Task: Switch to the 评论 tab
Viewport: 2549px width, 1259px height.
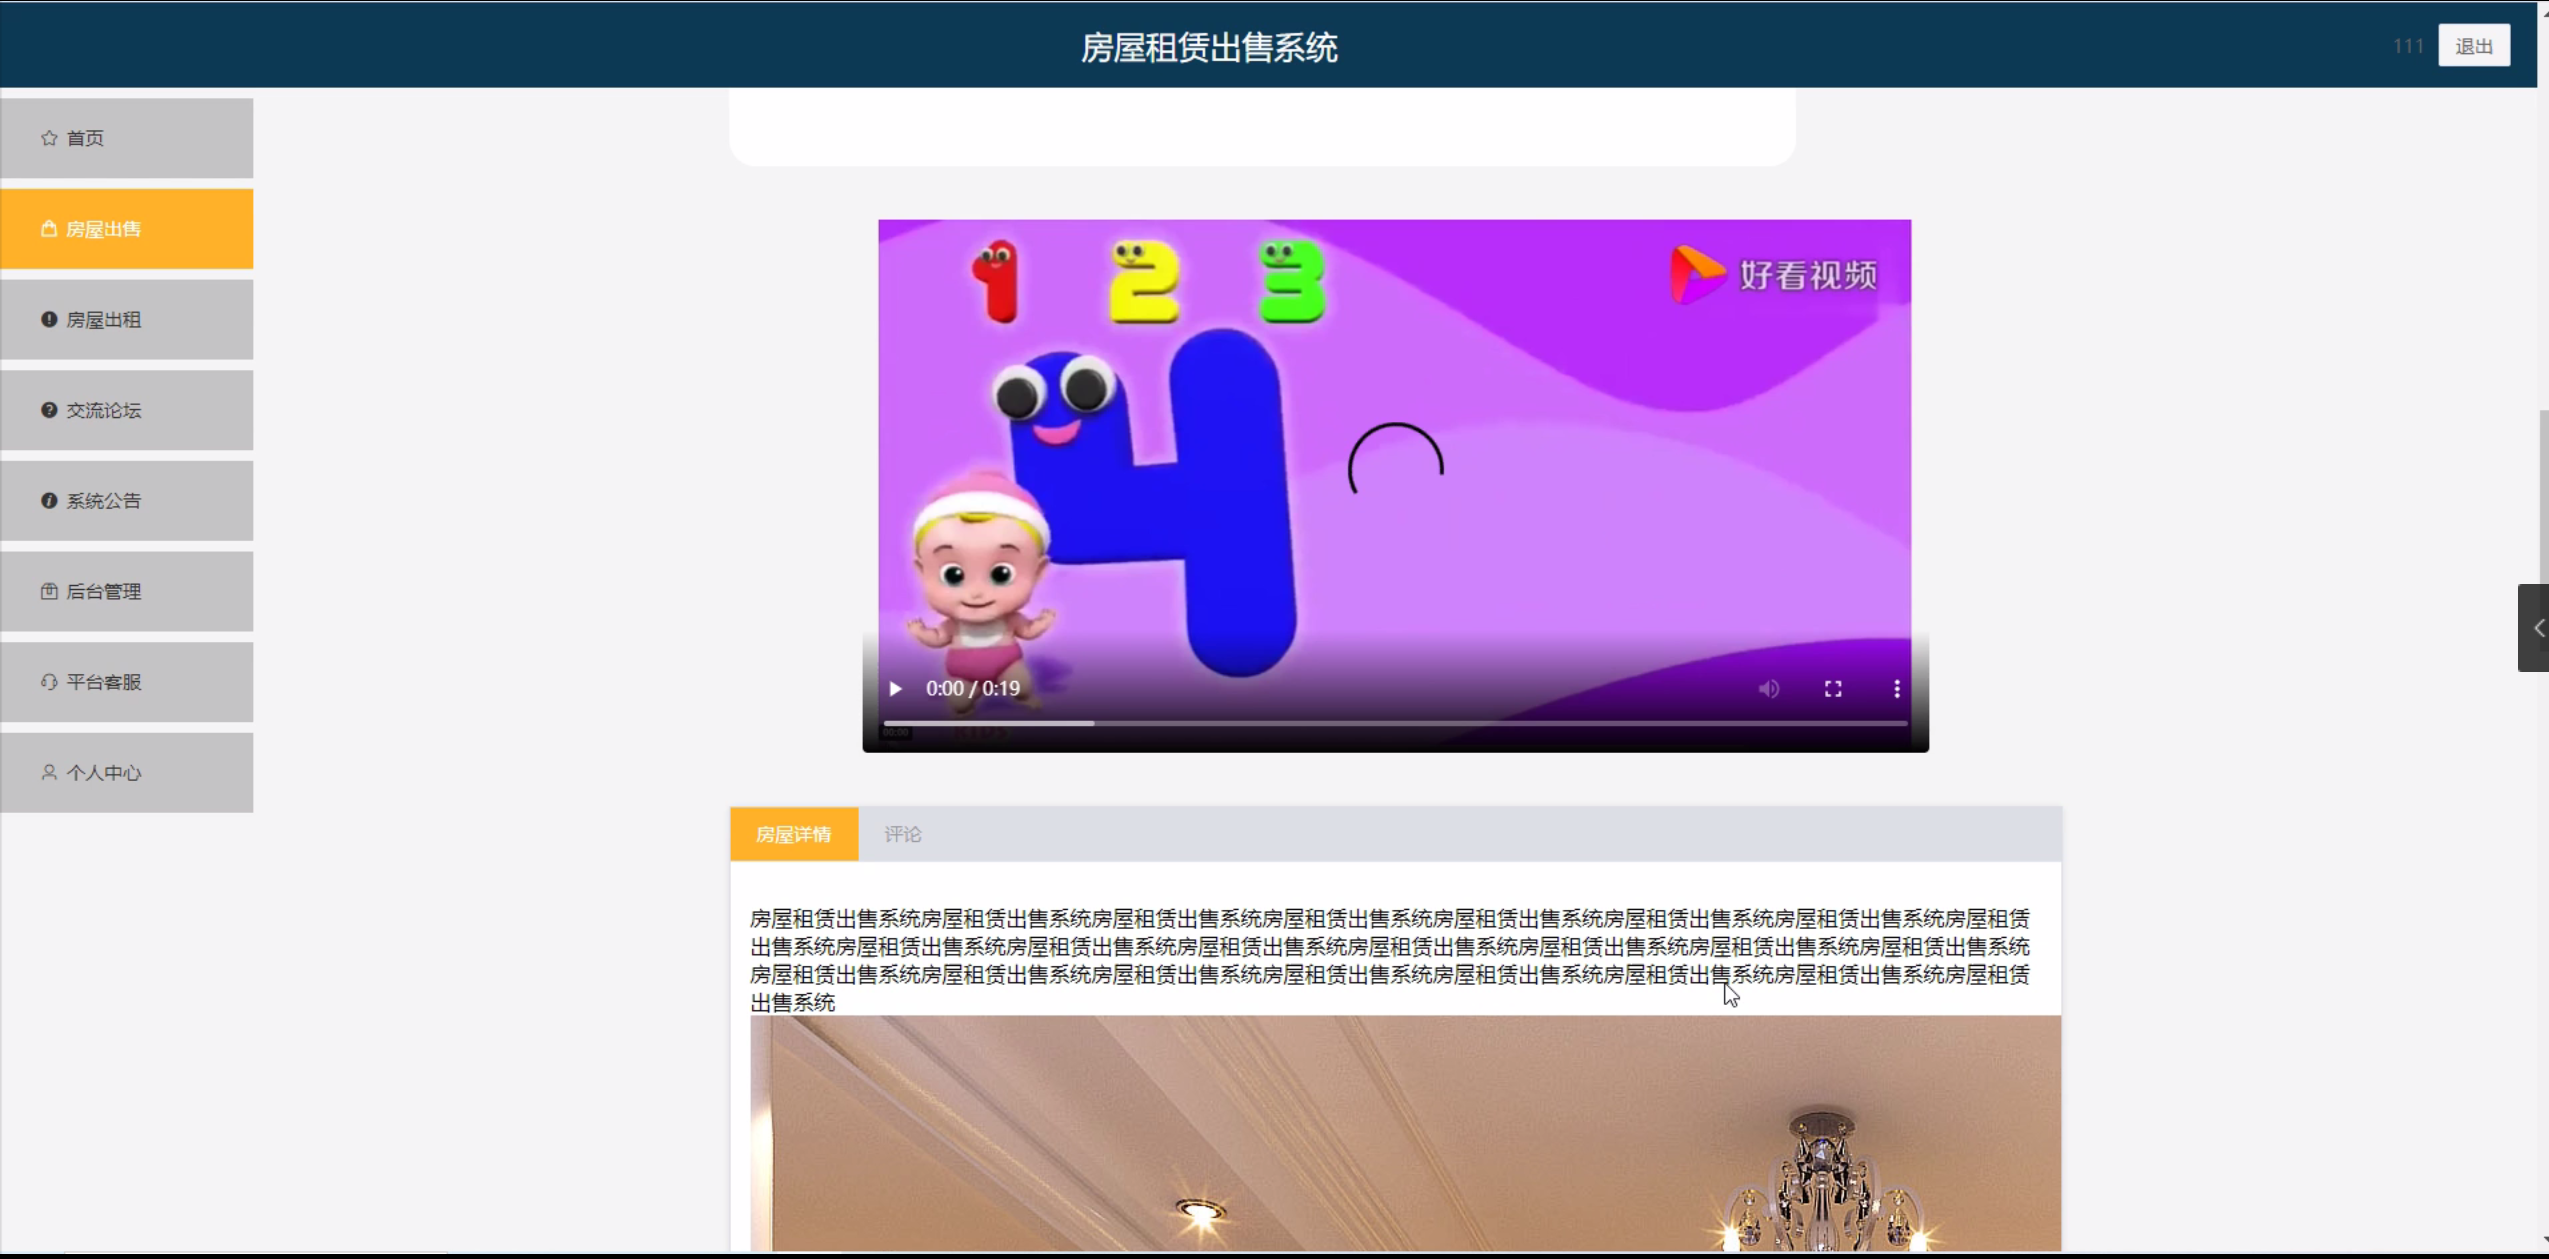Action: tap(902, 834)
